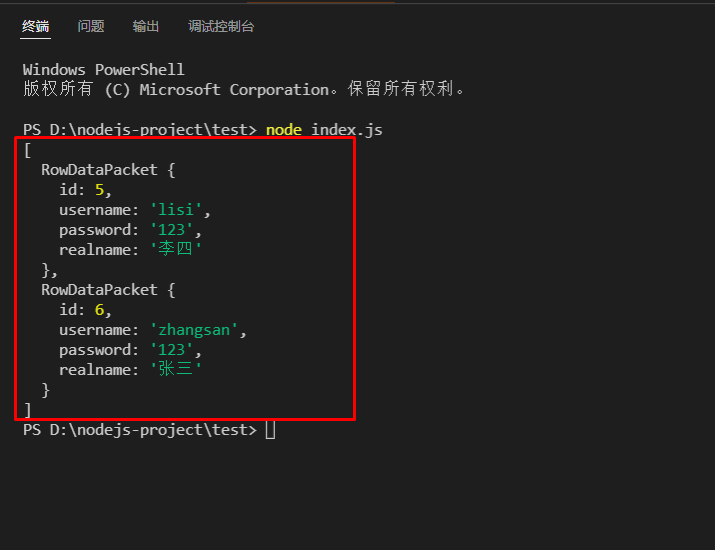Click the Microsoft Corporation copyright line

click(244, 89)
